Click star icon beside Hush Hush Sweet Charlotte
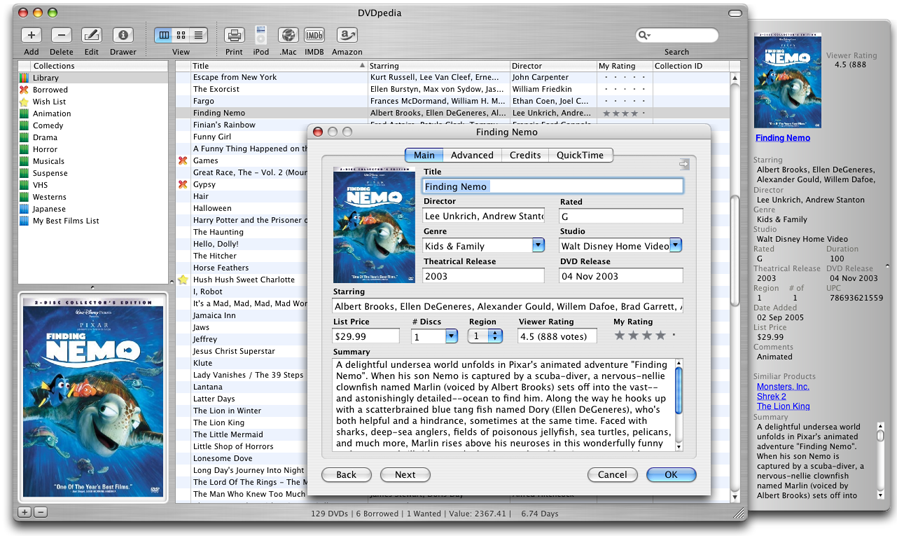Viewport: 897px width, 536px height. (x=183, y=280)
